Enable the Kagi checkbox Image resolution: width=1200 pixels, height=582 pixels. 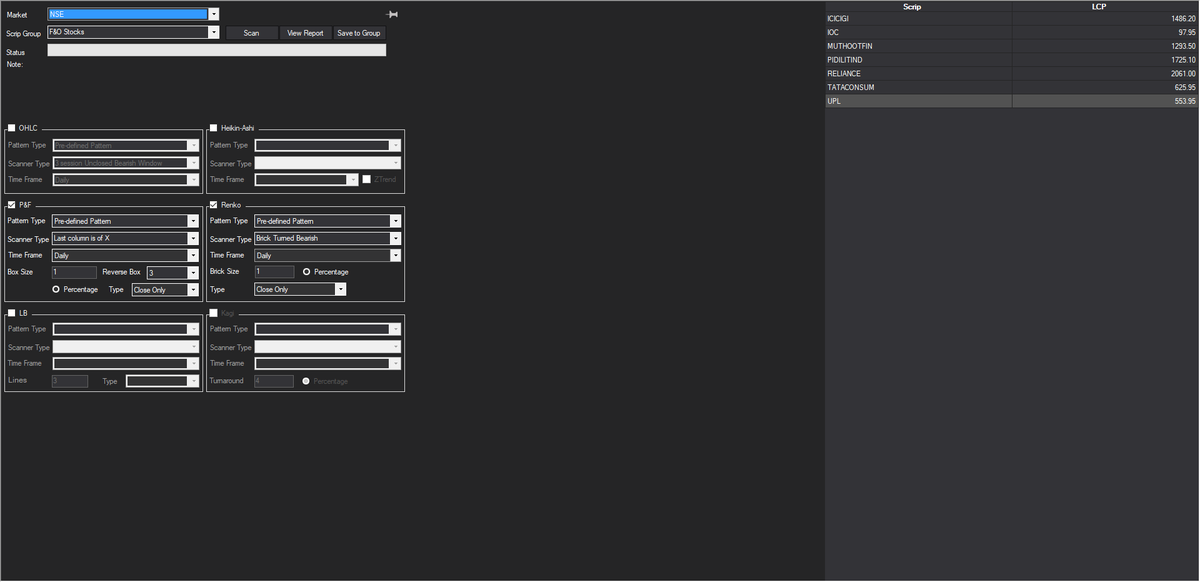click(x=214, y=313)
